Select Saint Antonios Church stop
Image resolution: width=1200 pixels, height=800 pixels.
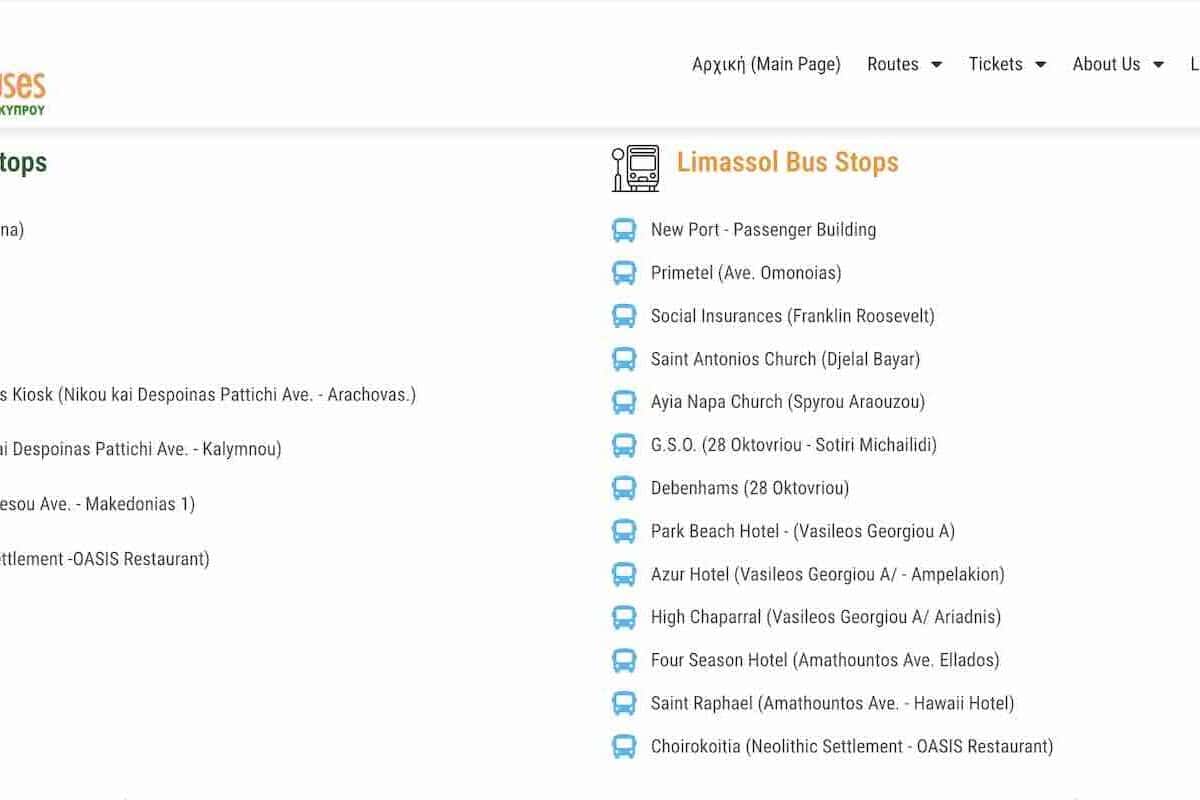pos(785,359)
